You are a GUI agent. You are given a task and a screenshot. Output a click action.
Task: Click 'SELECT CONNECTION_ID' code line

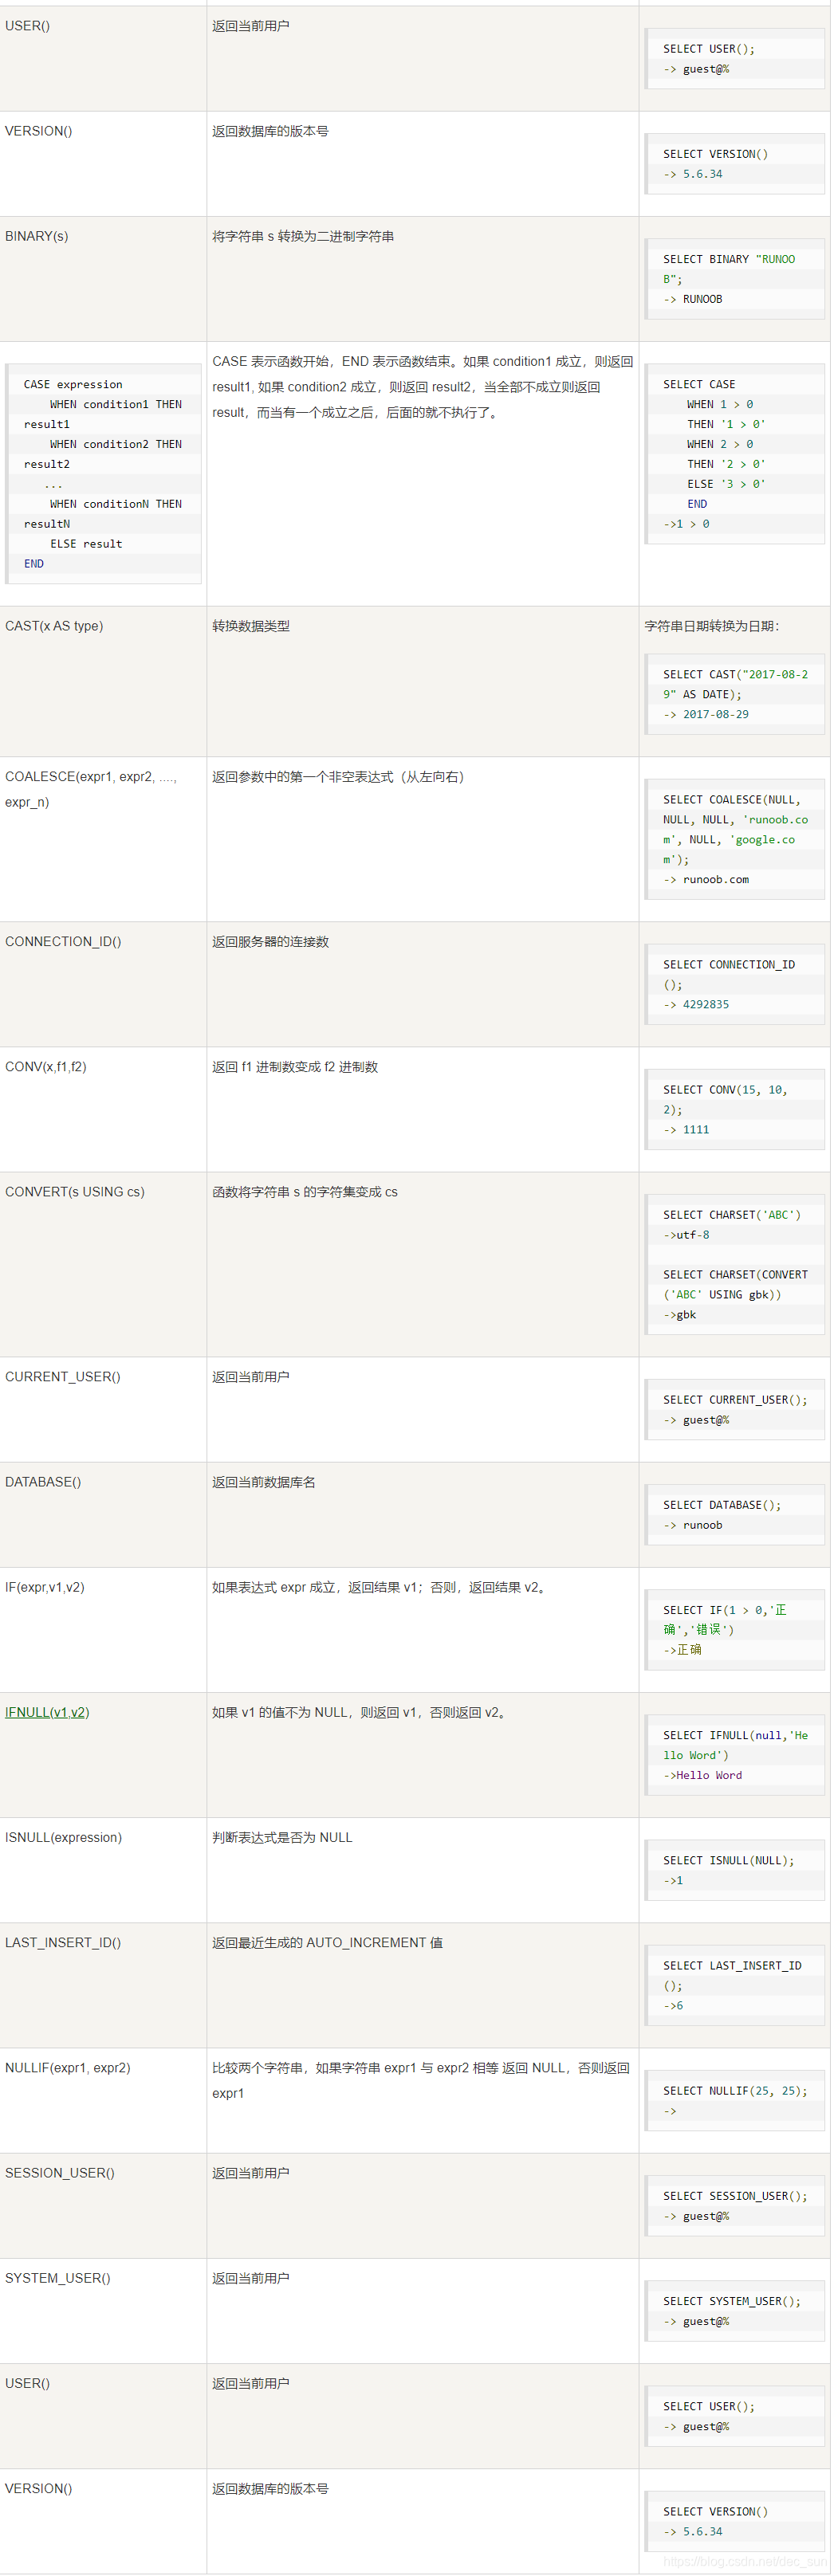tap(729, 964)
